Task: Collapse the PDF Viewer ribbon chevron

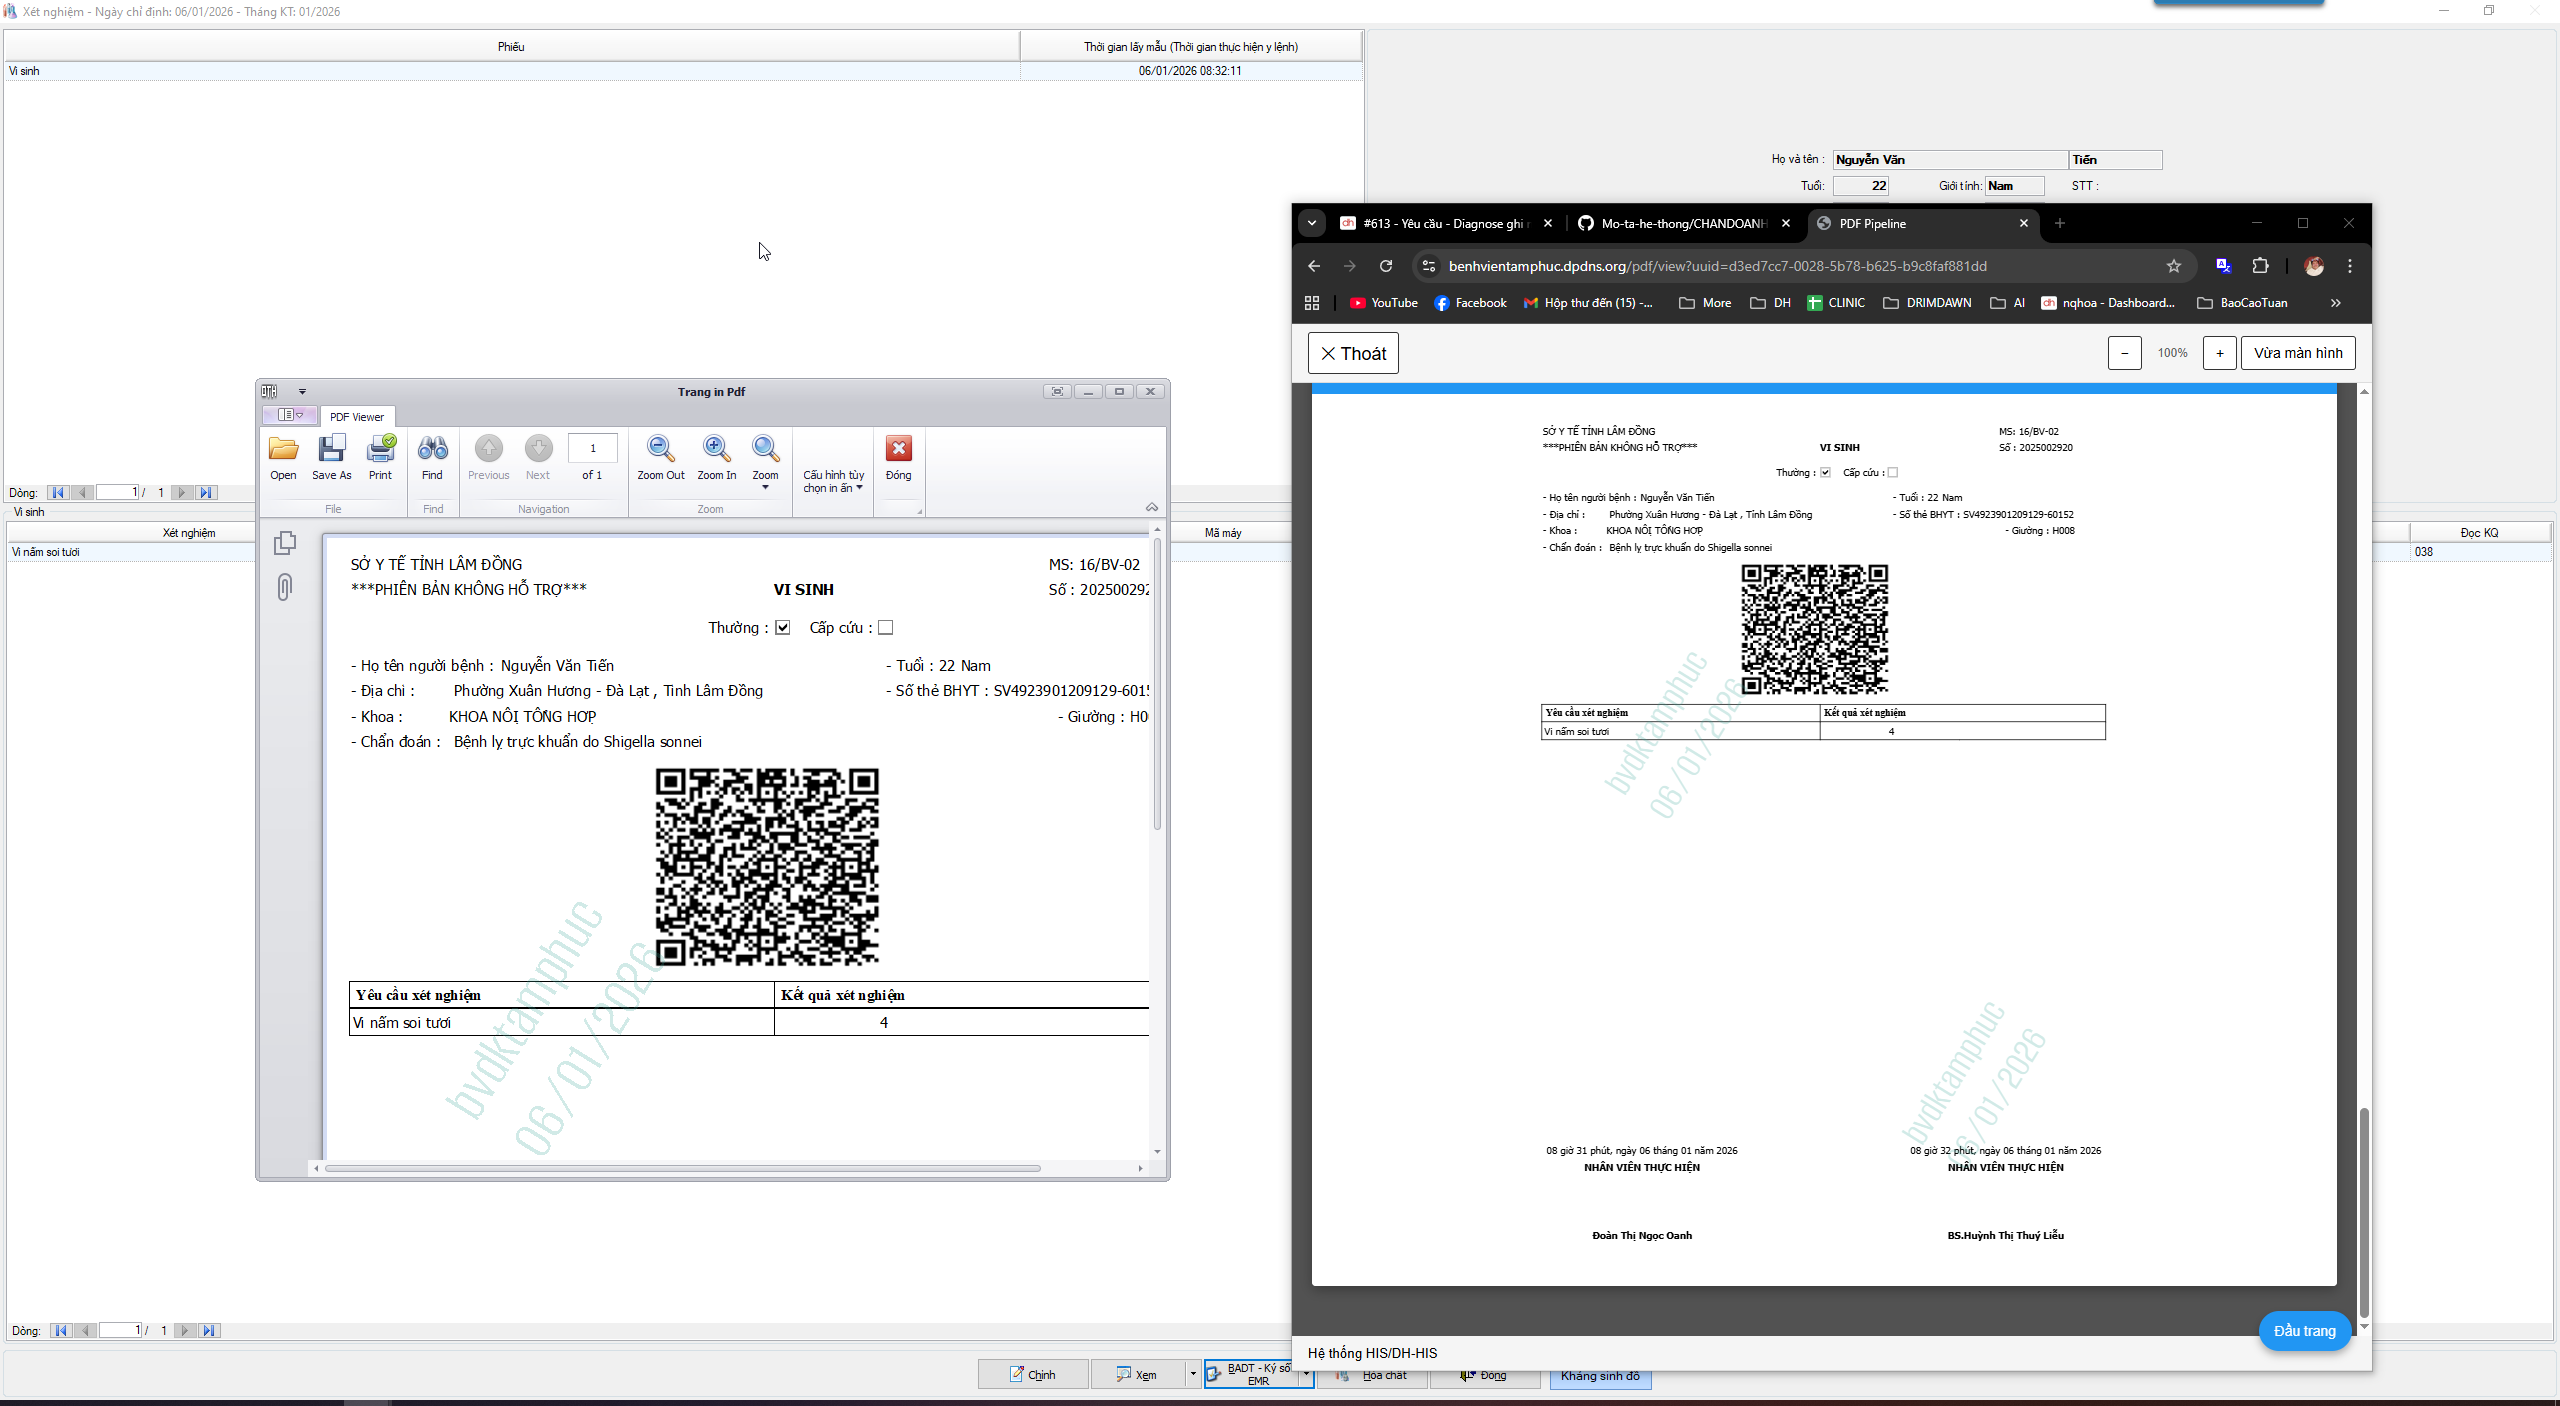Action: pos(1152,508)
